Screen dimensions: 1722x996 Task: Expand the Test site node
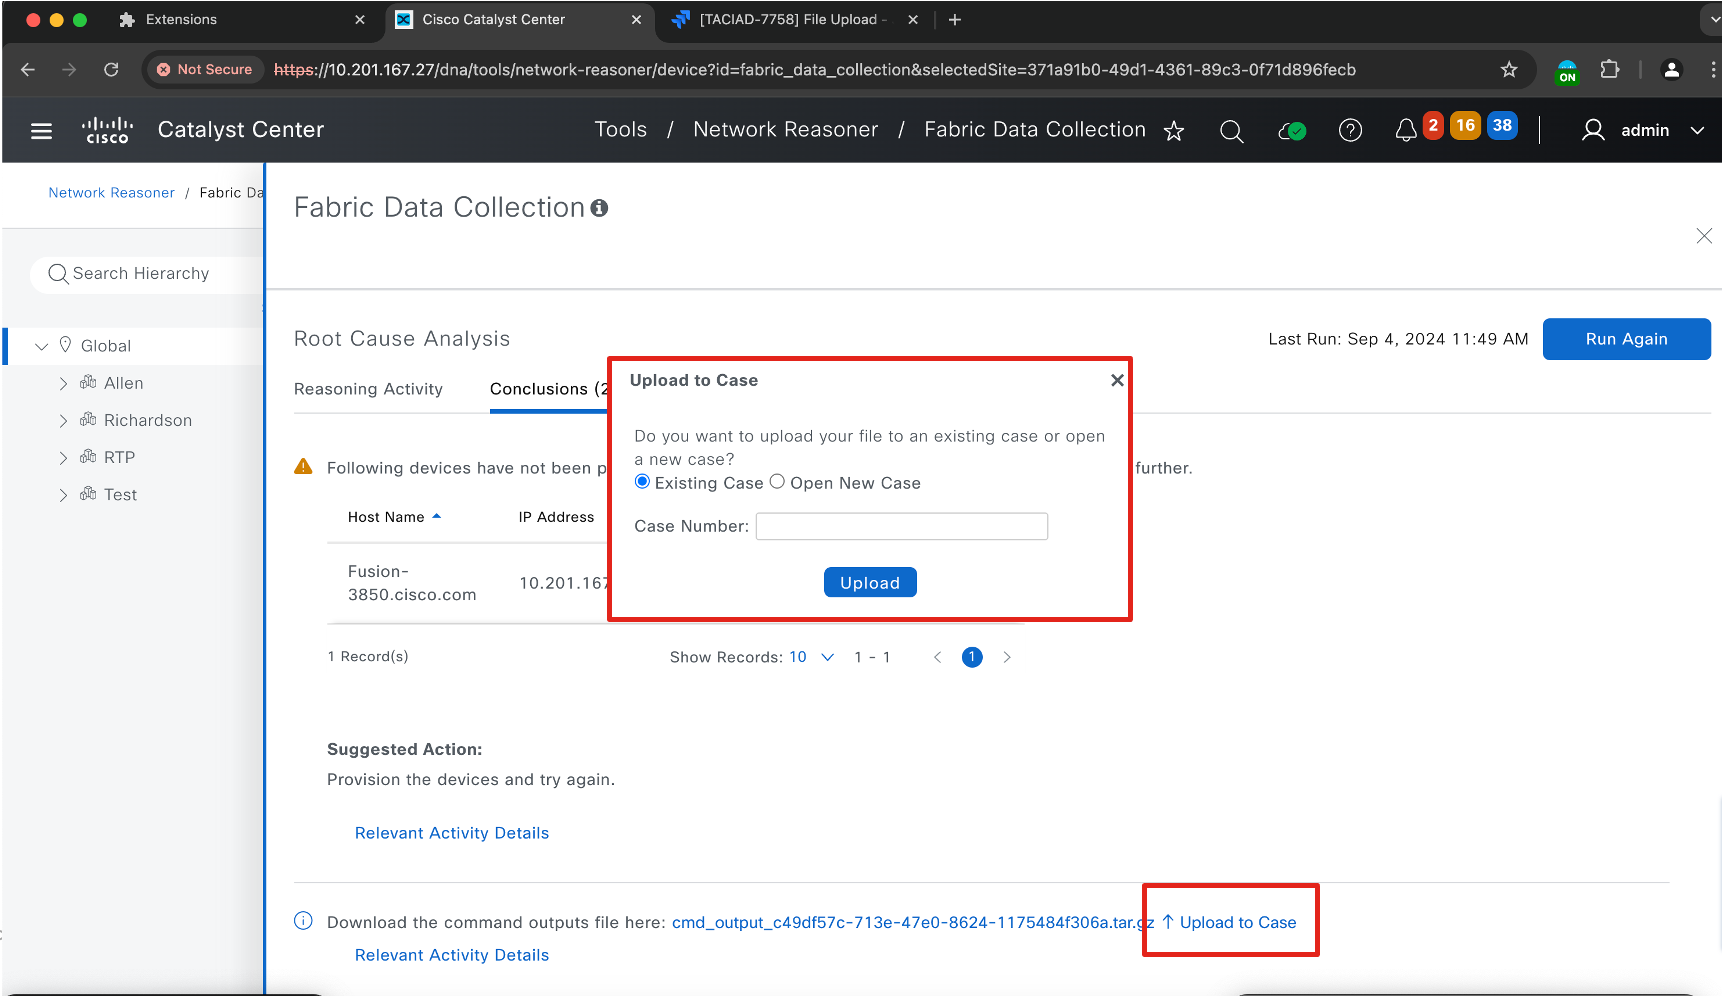point(63,495)
